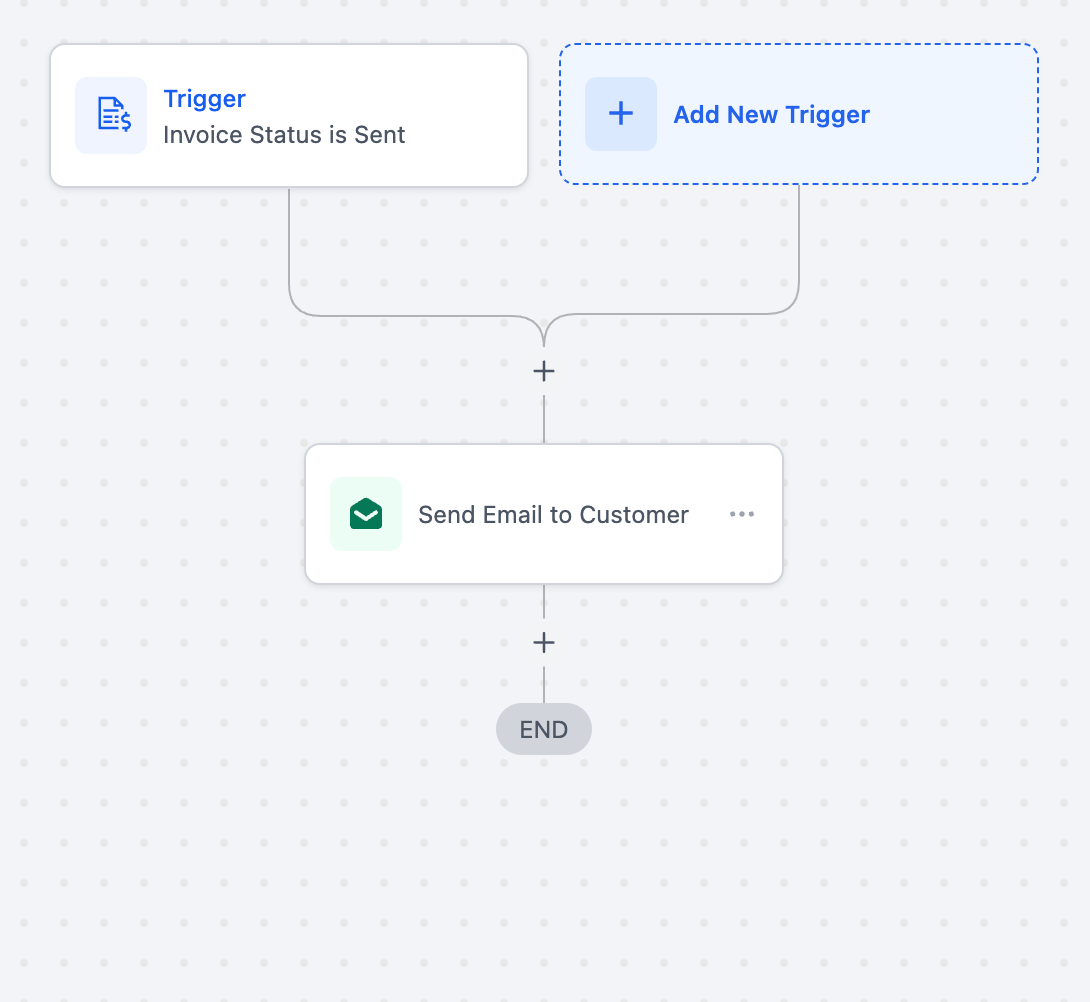The image size is (1090, 1002).
Task: Open the "Send Email to Customer" action label
Action: click(553, 515)
